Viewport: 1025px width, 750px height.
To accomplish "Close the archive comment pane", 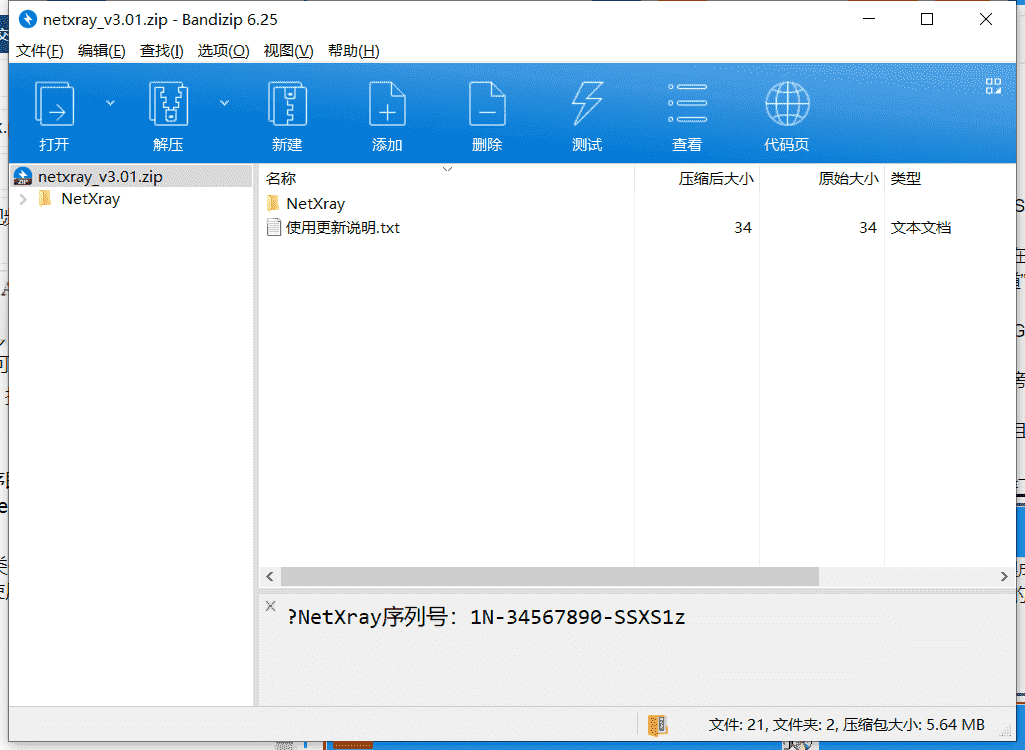I will (x=271, y=606).
